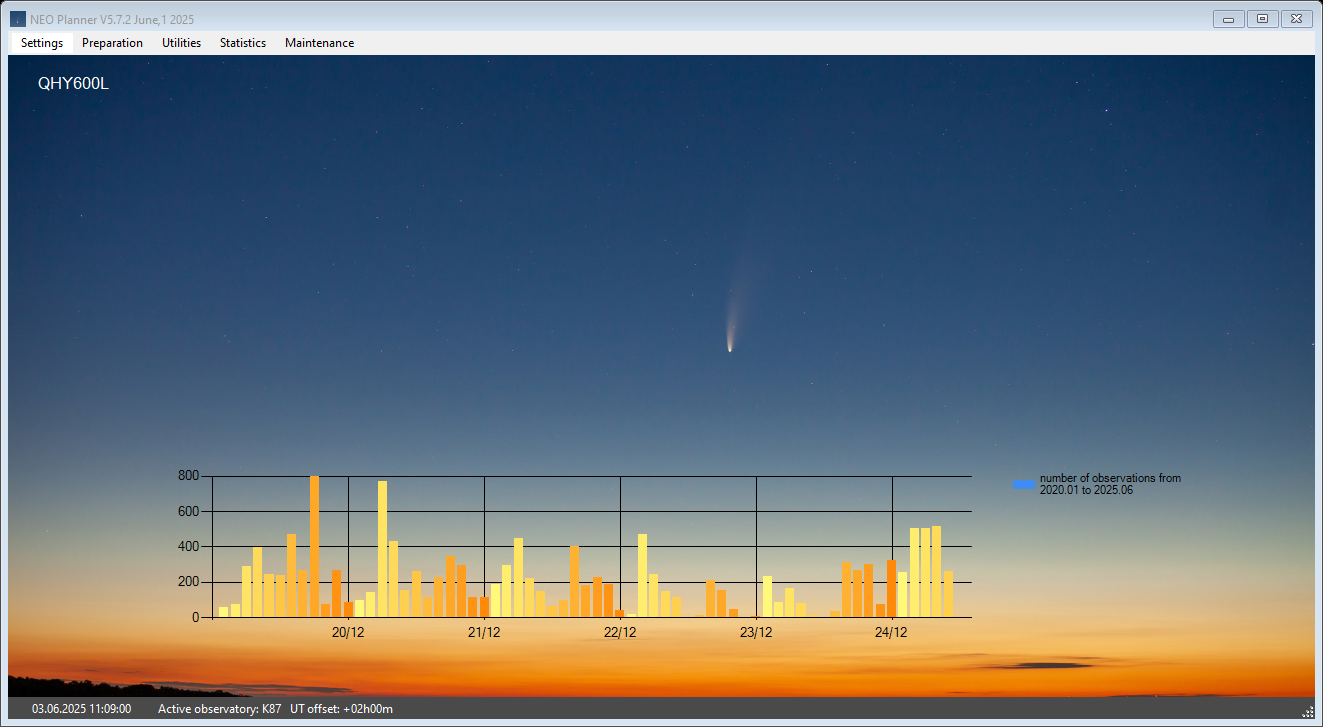The image size is (1323, 727).
Task: Click the date and time in status bar
Action: pos(81,709)
